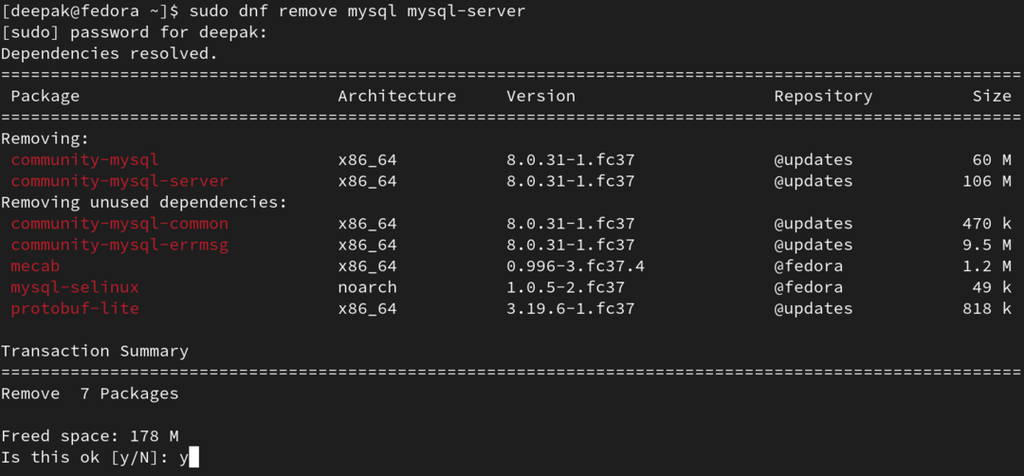Click the Size column header
Screen dimensions: 1024x476
(992, 96)
